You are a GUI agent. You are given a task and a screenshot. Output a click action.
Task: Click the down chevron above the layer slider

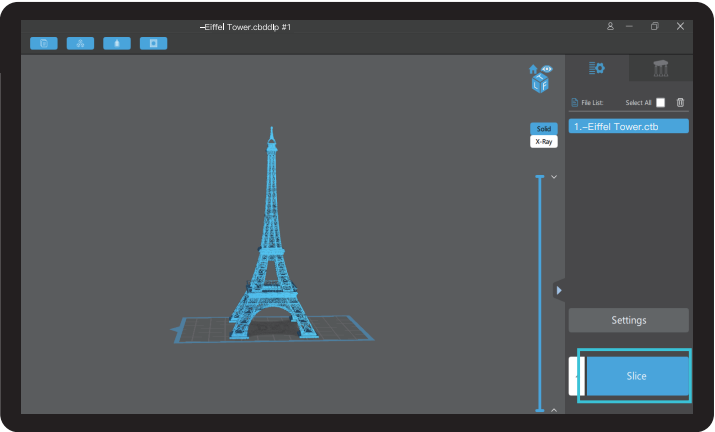click(554, 177)
